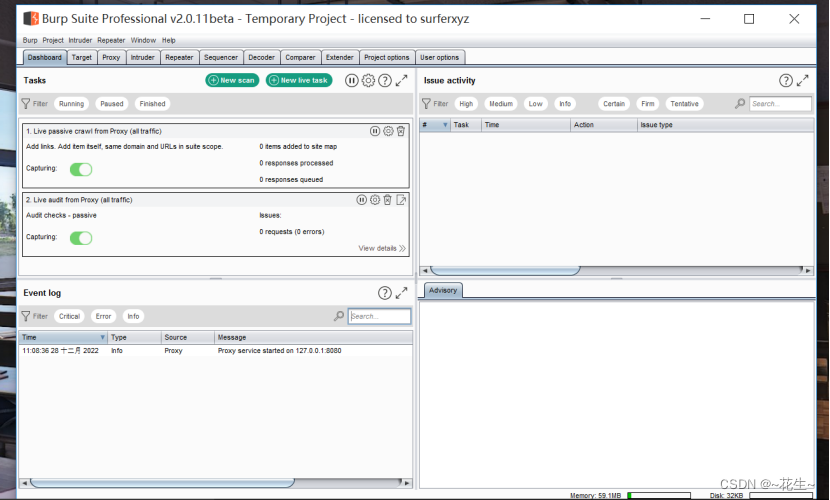Toggle the Tentative confidence filter

point(684,104)
